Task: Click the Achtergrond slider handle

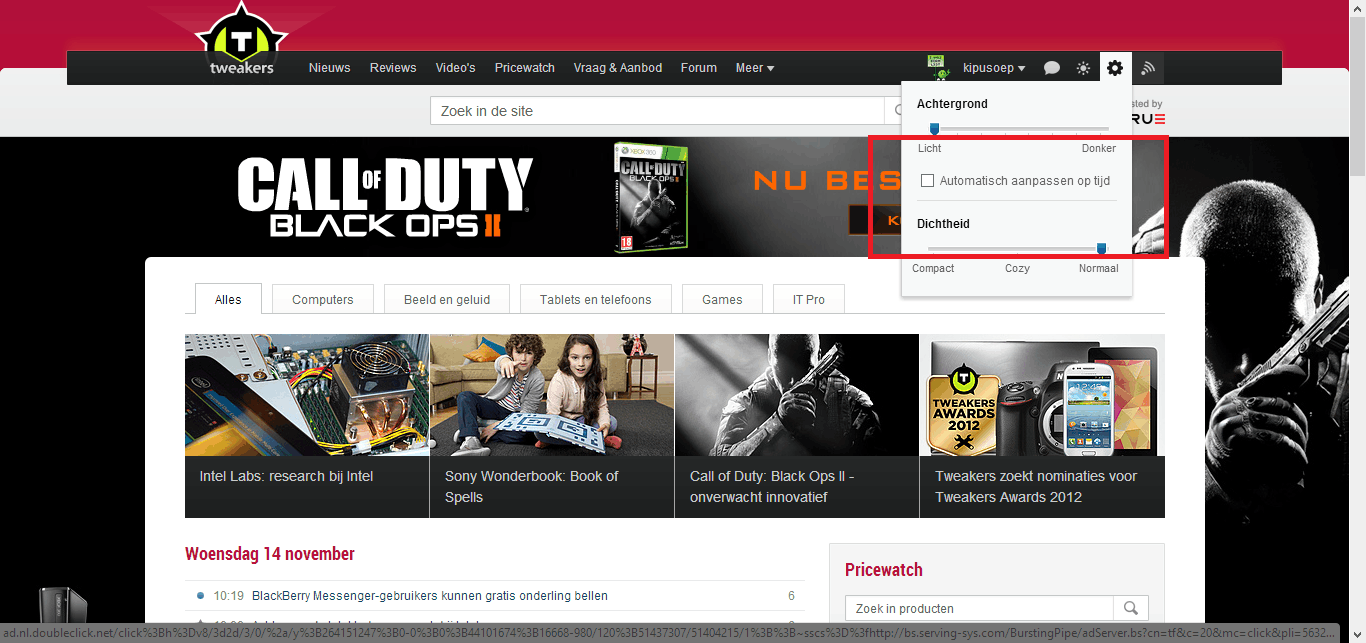Action: click(x=934, y=128)
